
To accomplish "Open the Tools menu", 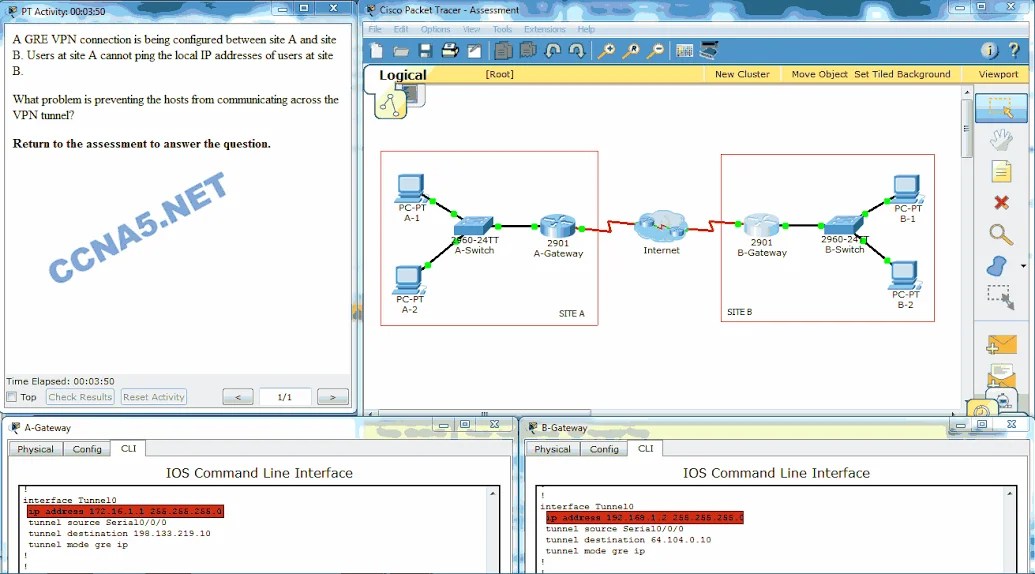I will point(502,29).
